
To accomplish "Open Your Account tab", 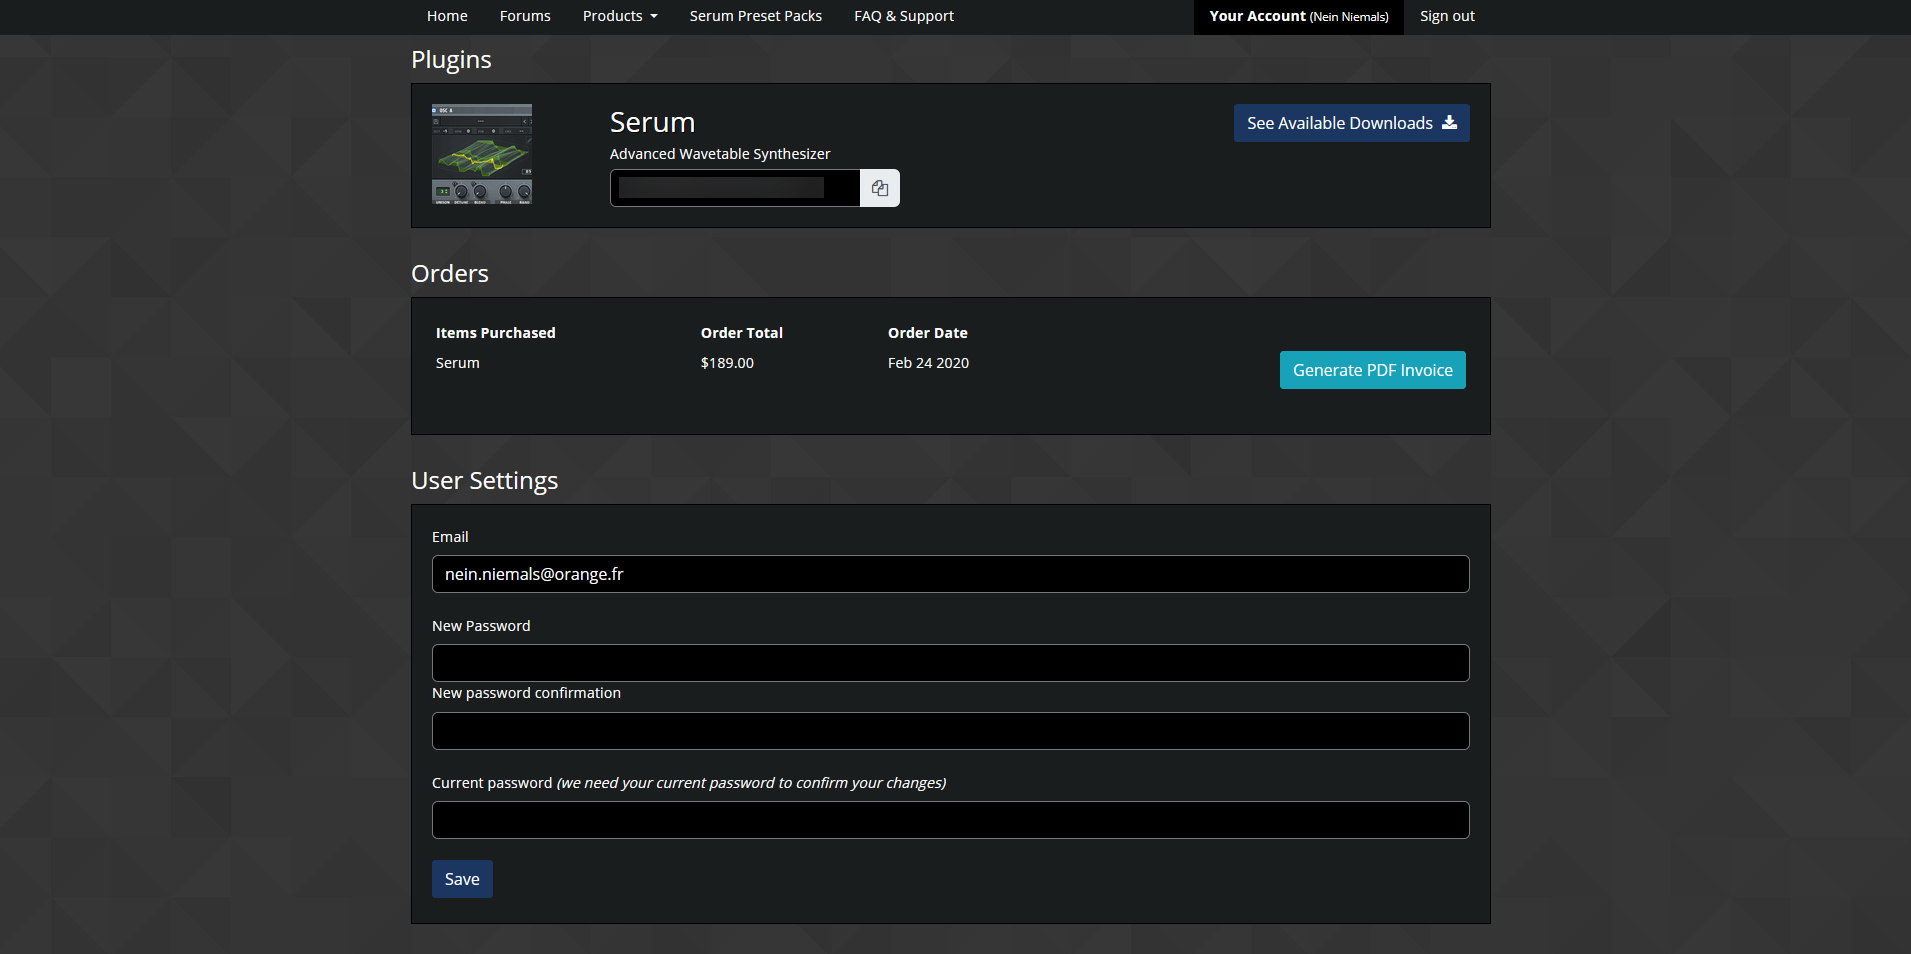I will 1299,17.
